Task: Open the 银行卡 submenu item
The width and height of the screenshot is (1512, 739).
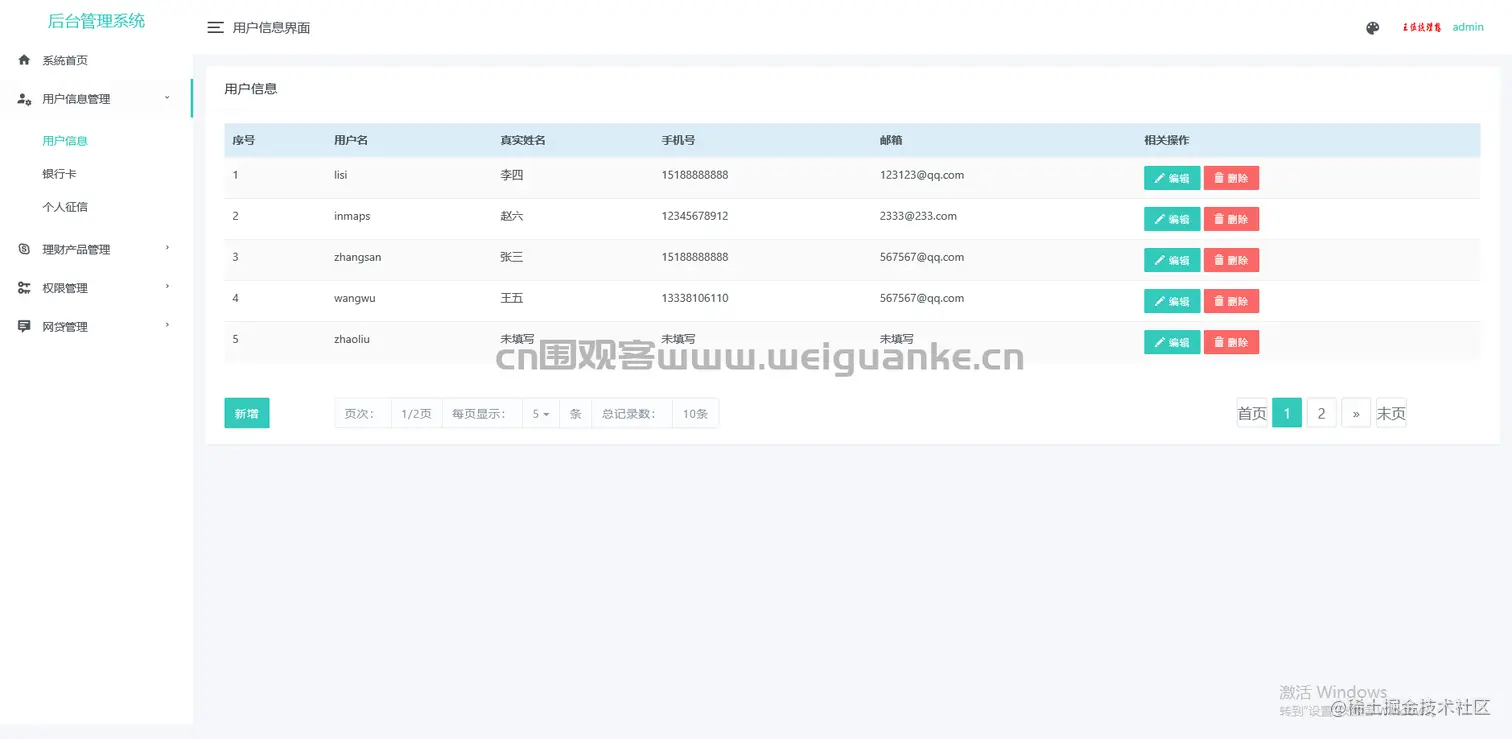Action: (59, 174)
